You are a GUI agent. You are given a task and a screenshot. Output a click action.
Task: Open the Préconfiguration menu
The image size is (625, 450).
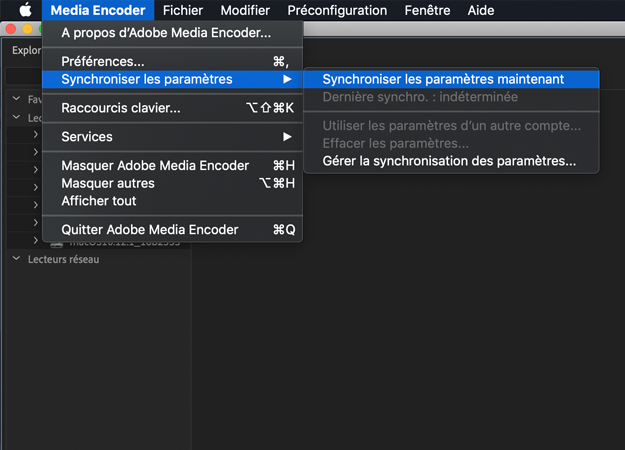337,10
